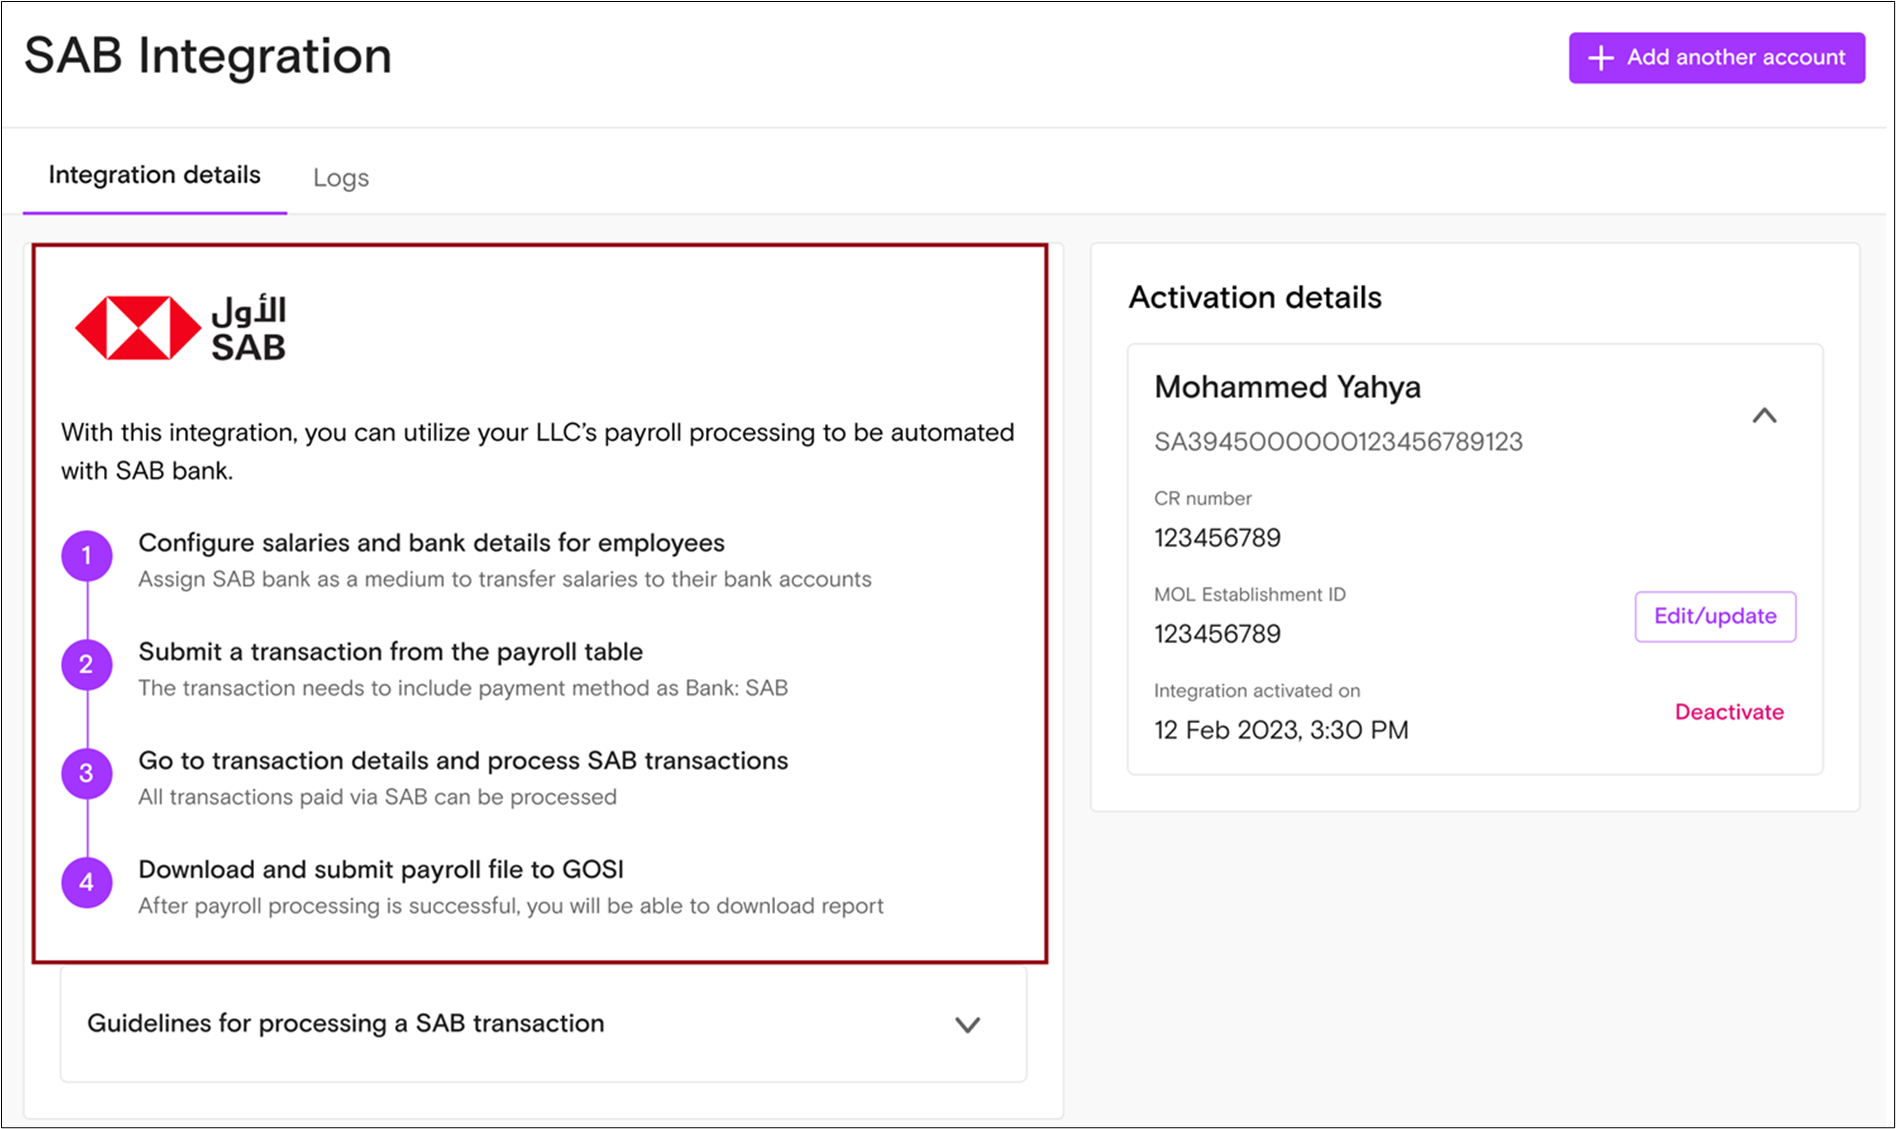Click the Add another account button
Image resolution: width=1896 pixels, height=1129 pixels.
tap(1716, 58)
